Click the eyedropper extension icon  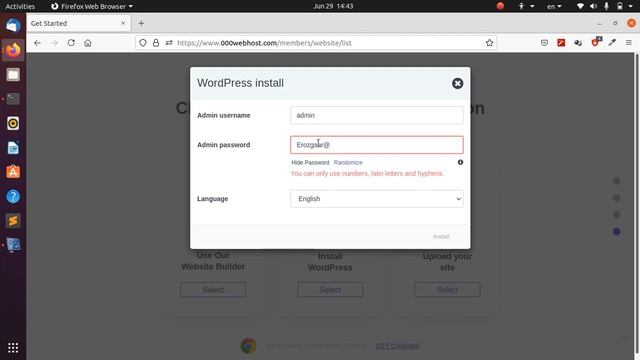pyautogui.click(x=612, y=43)
